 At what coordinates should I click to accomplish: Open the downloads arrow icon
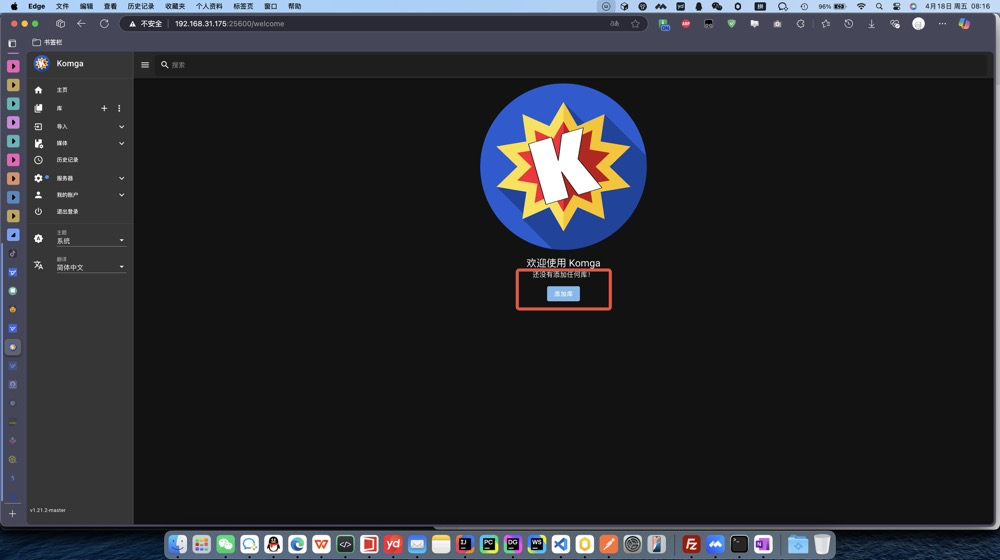click(871, 24)
